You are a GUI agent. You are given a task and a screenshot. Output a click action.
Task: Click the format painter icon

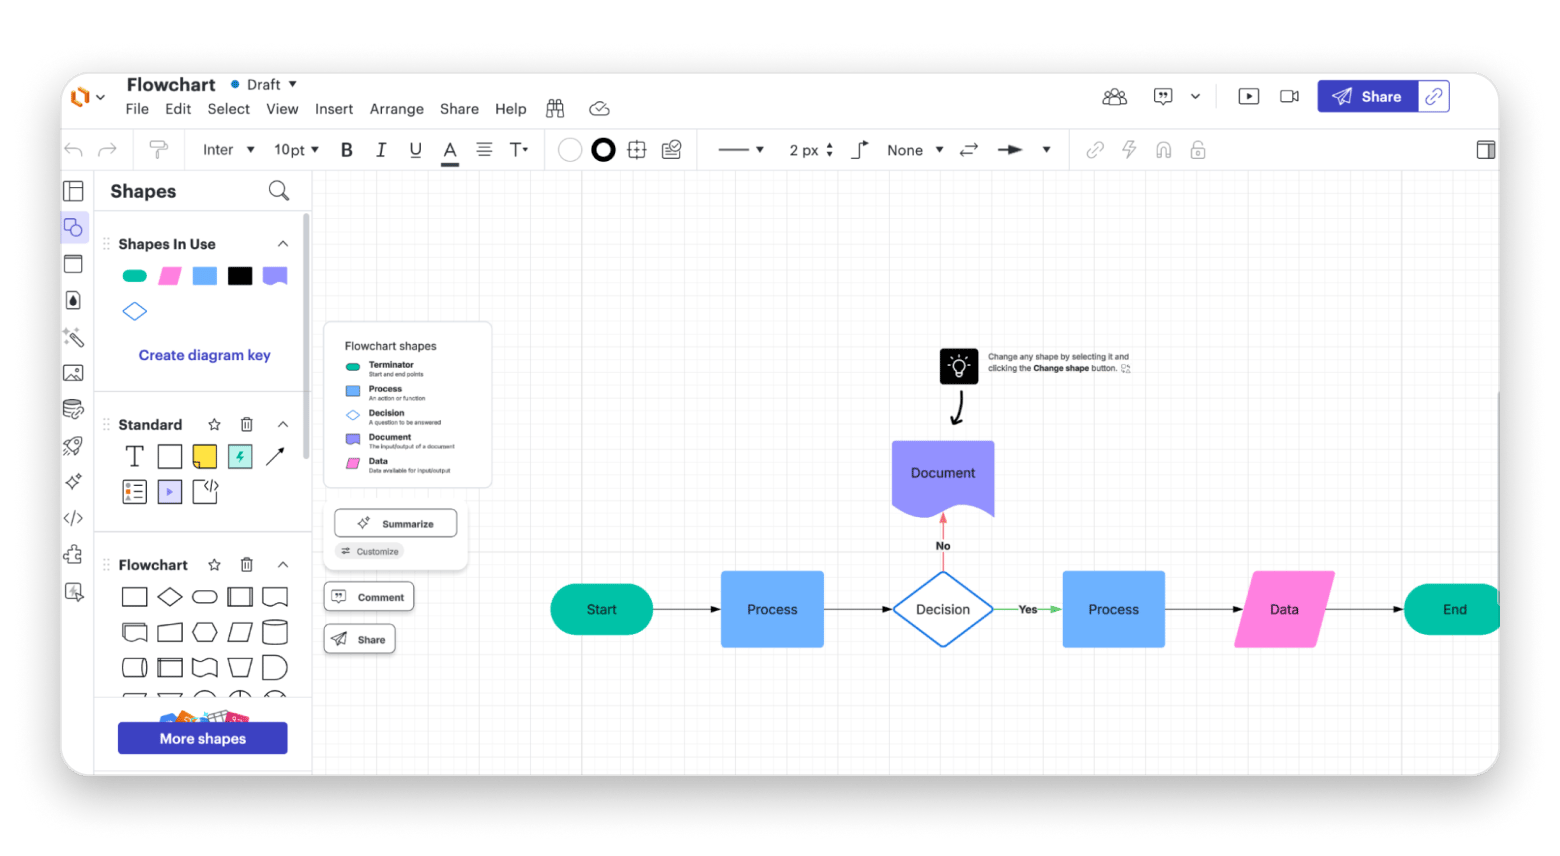pyautogui.click(x=158, y=150)
